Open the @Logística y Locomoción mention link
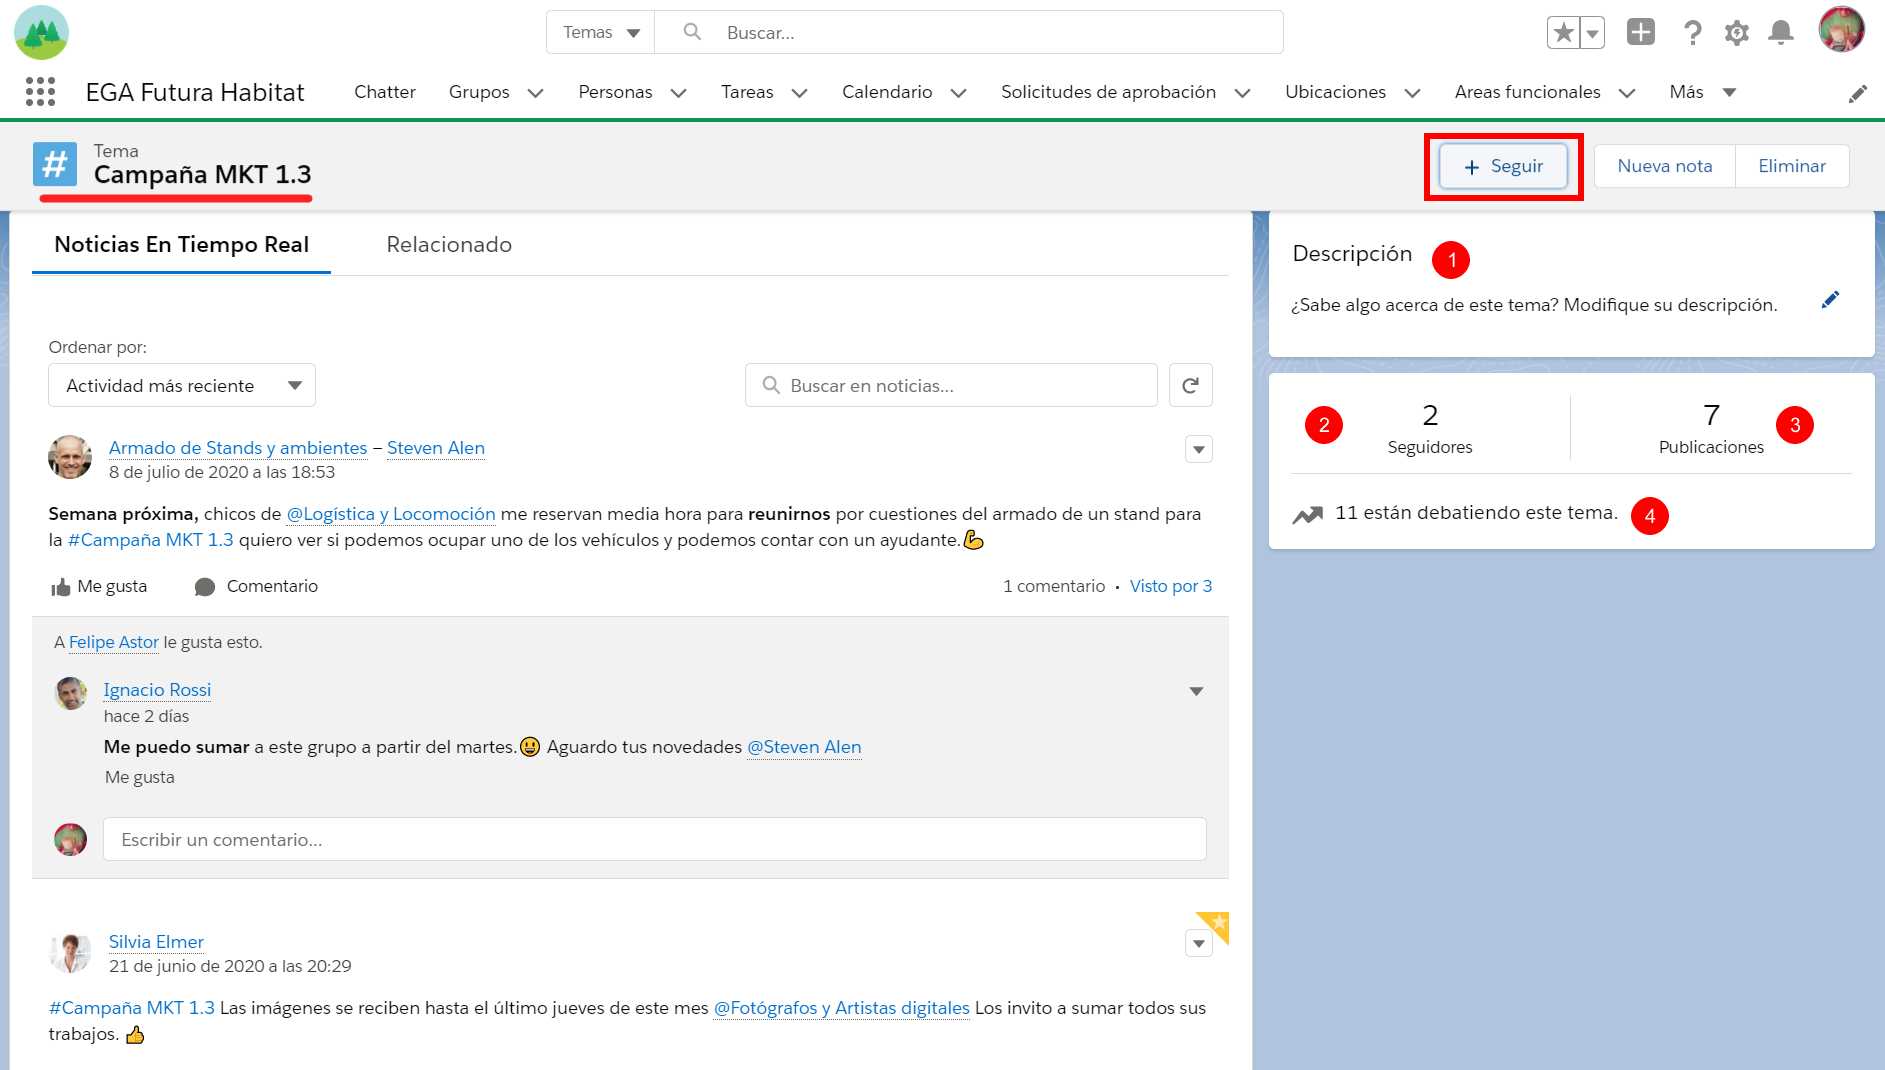The width and height of the screenshot is (1885, 1070). [391, 514]
